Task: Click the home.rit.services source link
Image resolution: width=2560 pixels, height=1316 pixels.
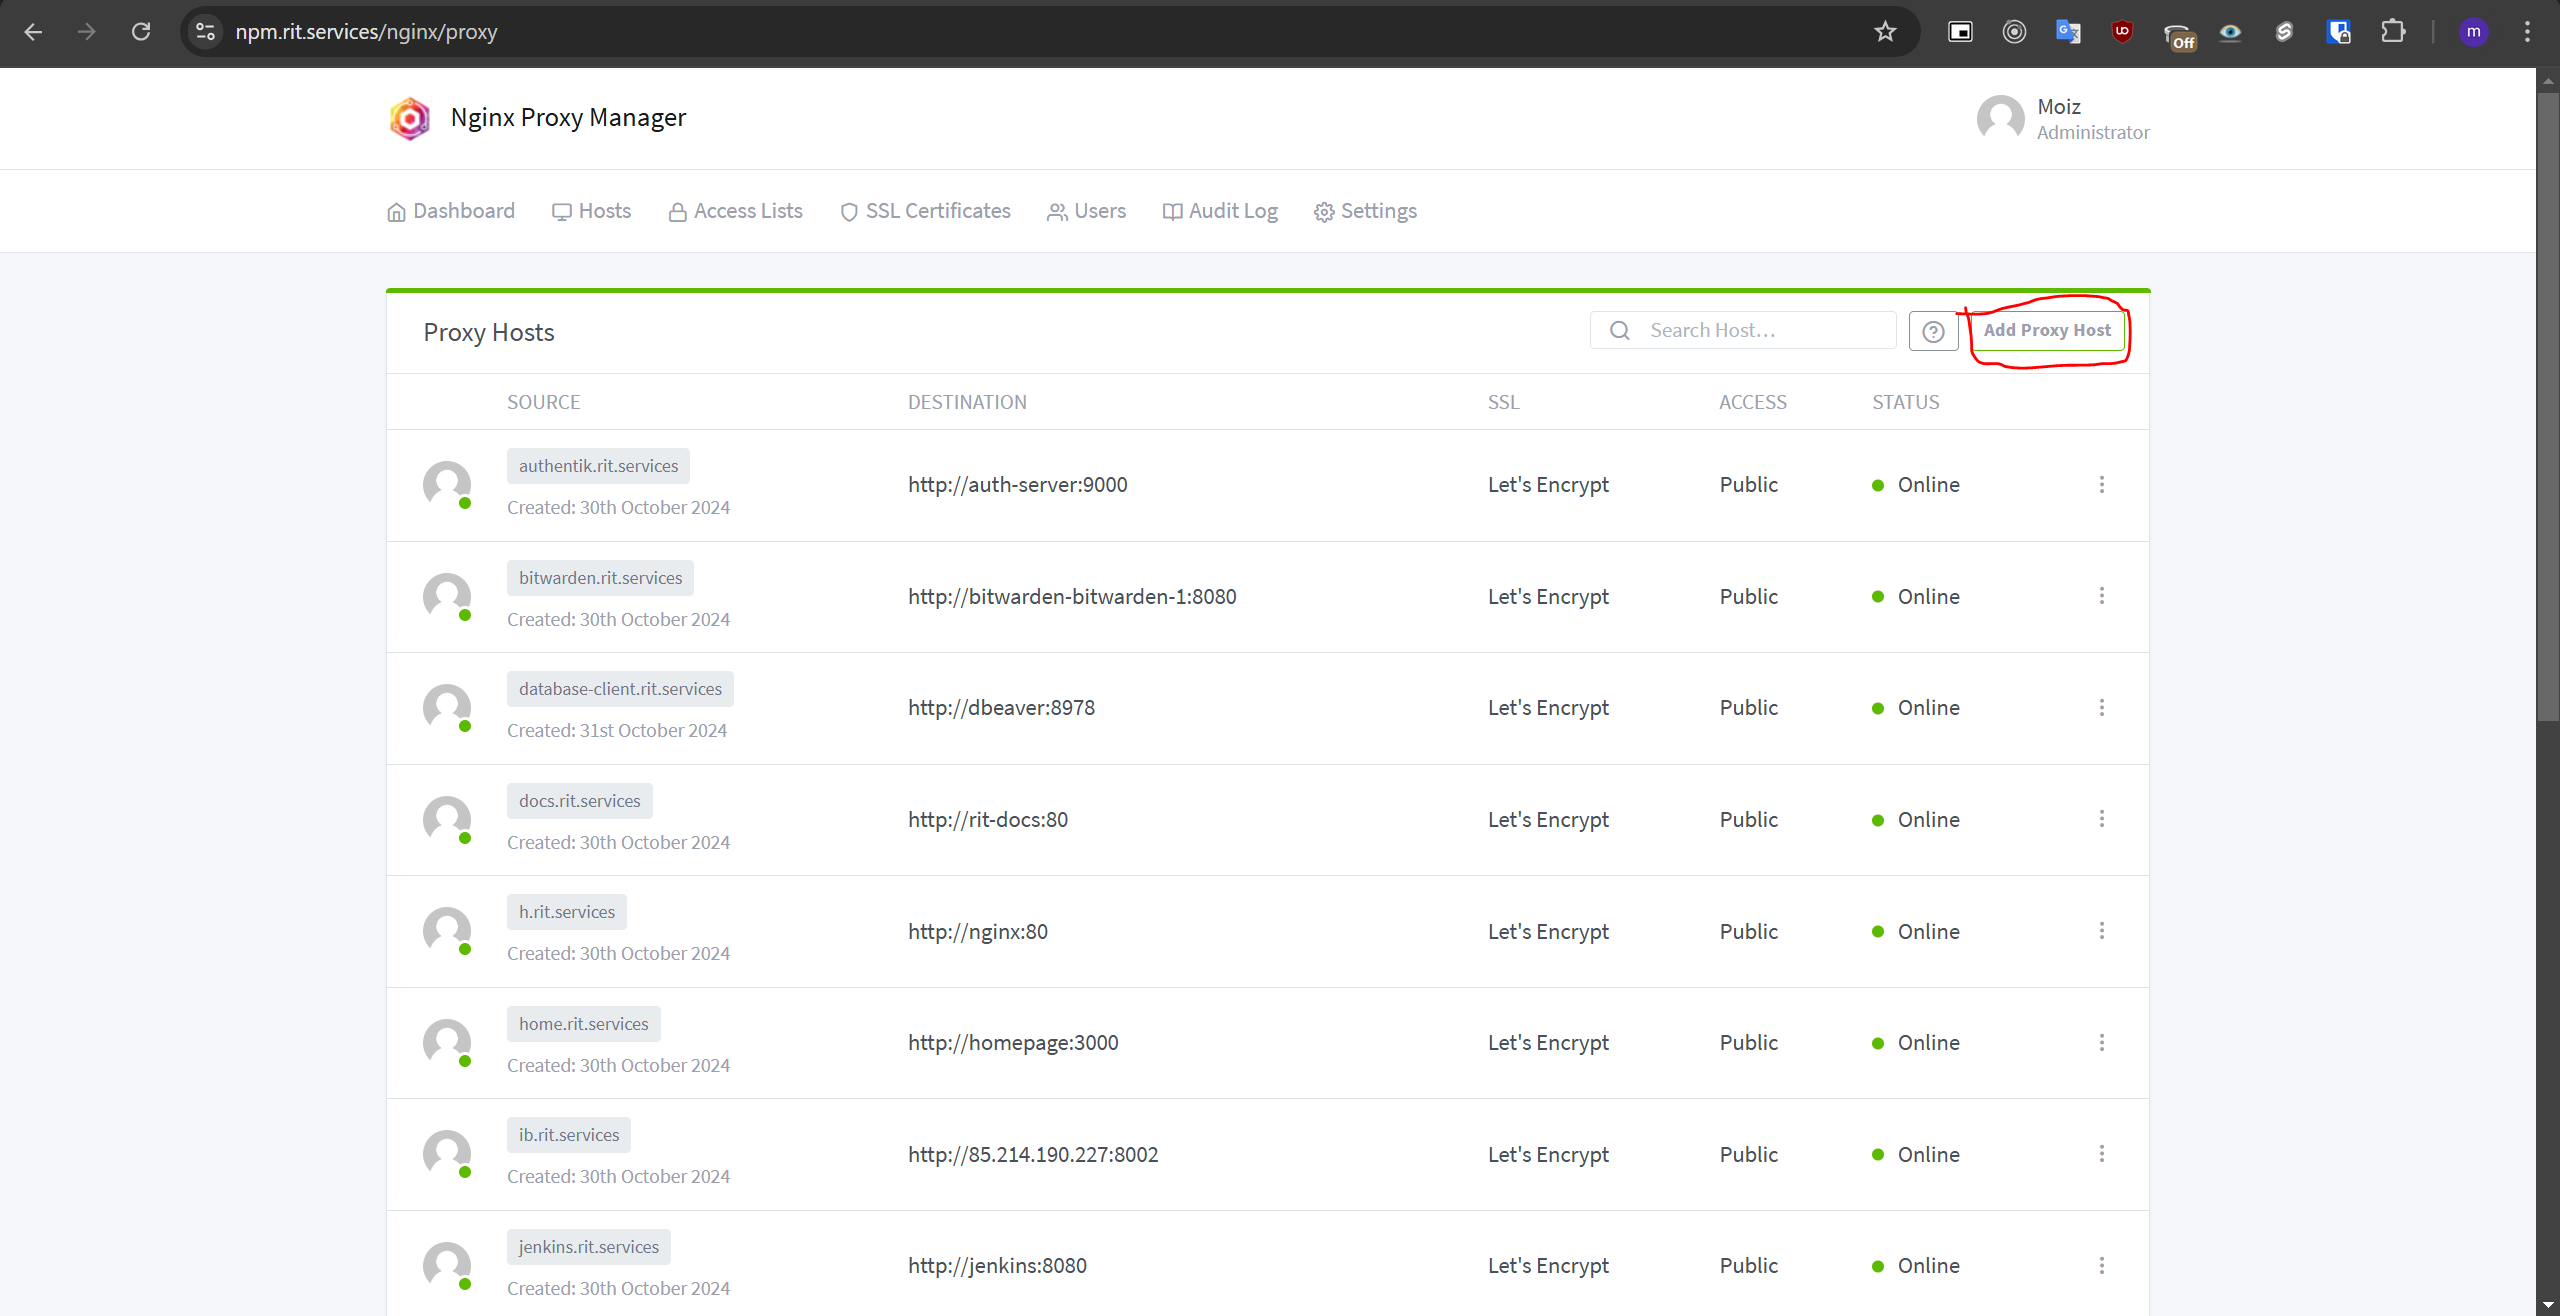Action: pos(584,1024)
